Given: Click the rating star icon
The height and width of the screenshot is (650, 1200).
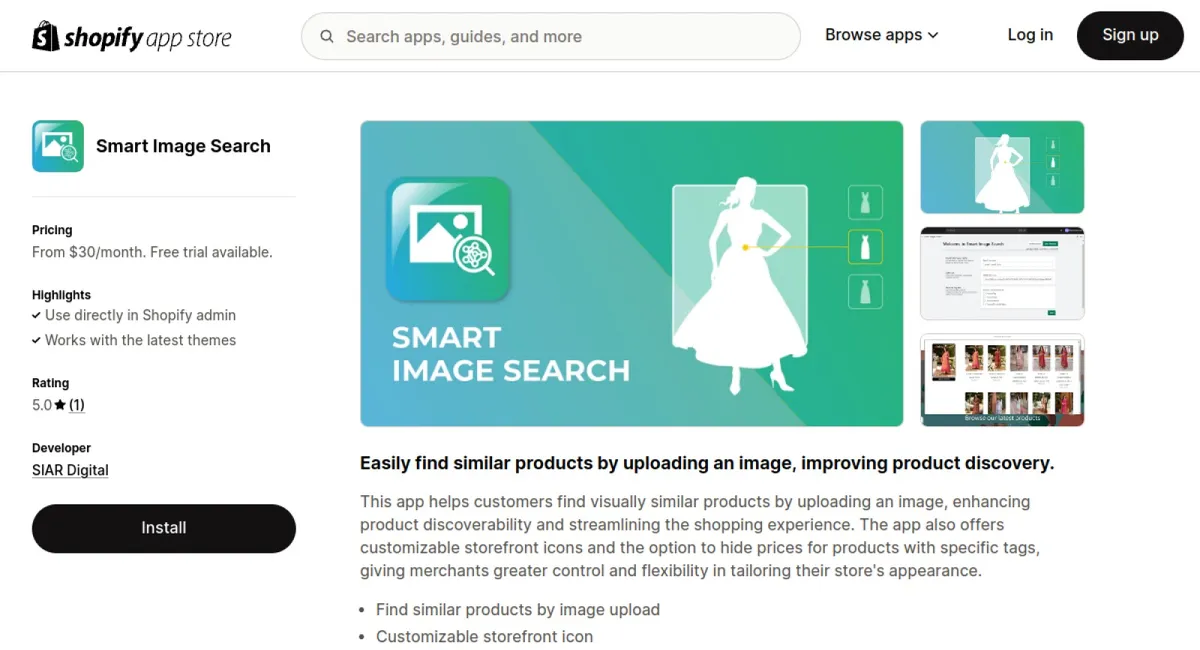Looking at the screenshot, I should click(x=60, y=405).
